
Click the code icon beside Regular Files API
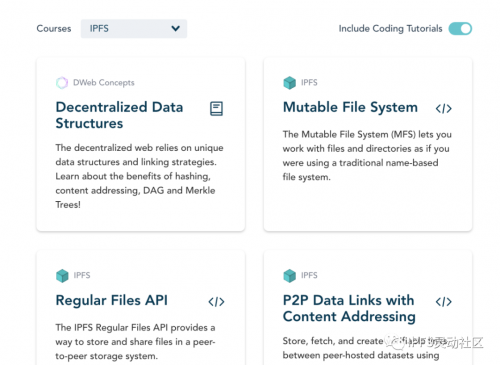(x=216, y=302)
